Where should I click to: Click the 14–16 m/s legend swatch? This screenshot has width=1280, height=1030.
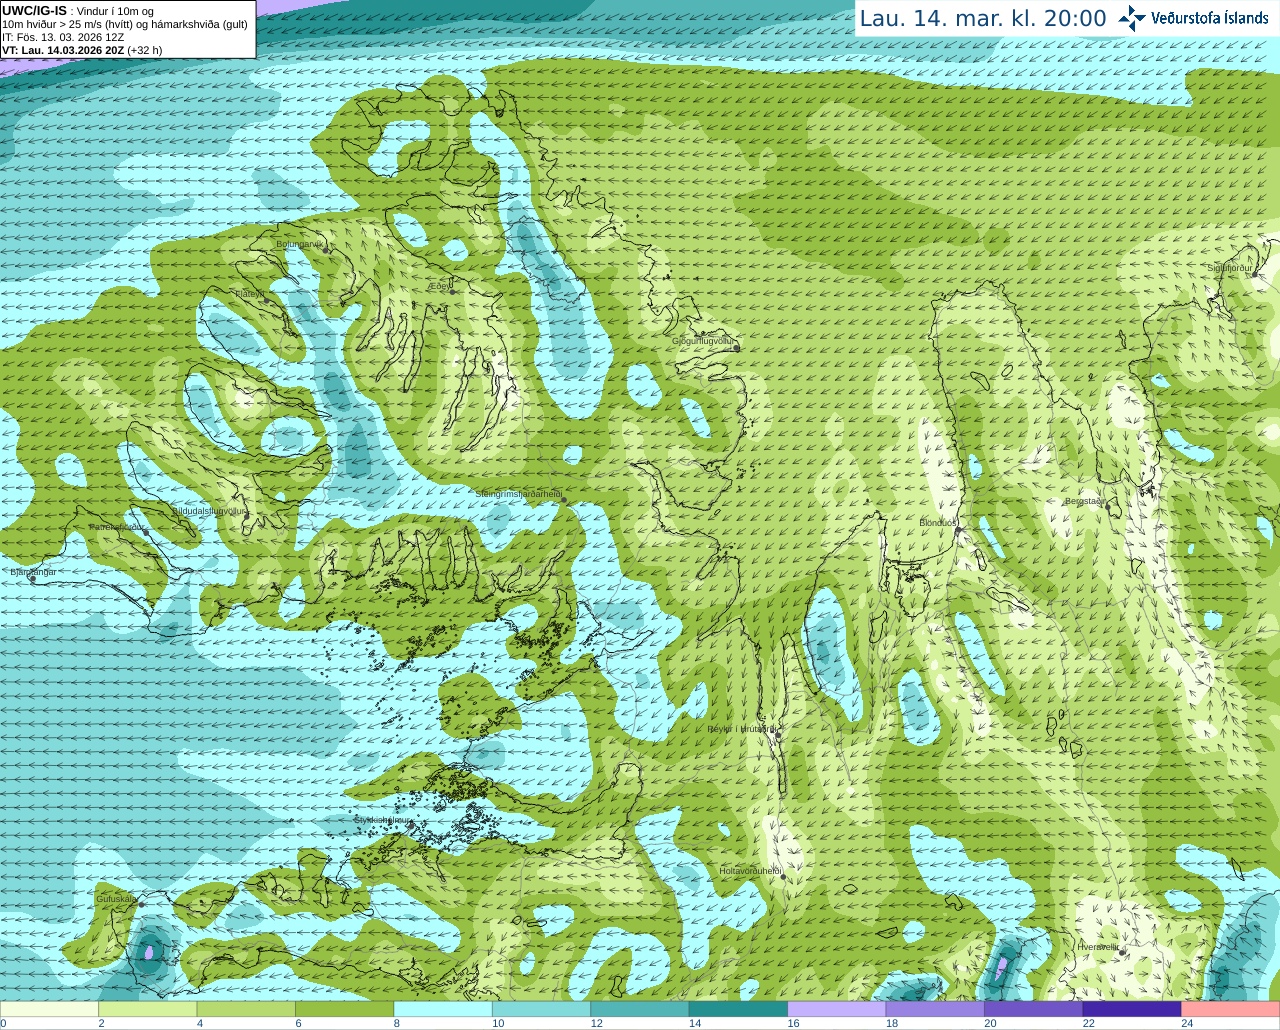(739, 1009)
